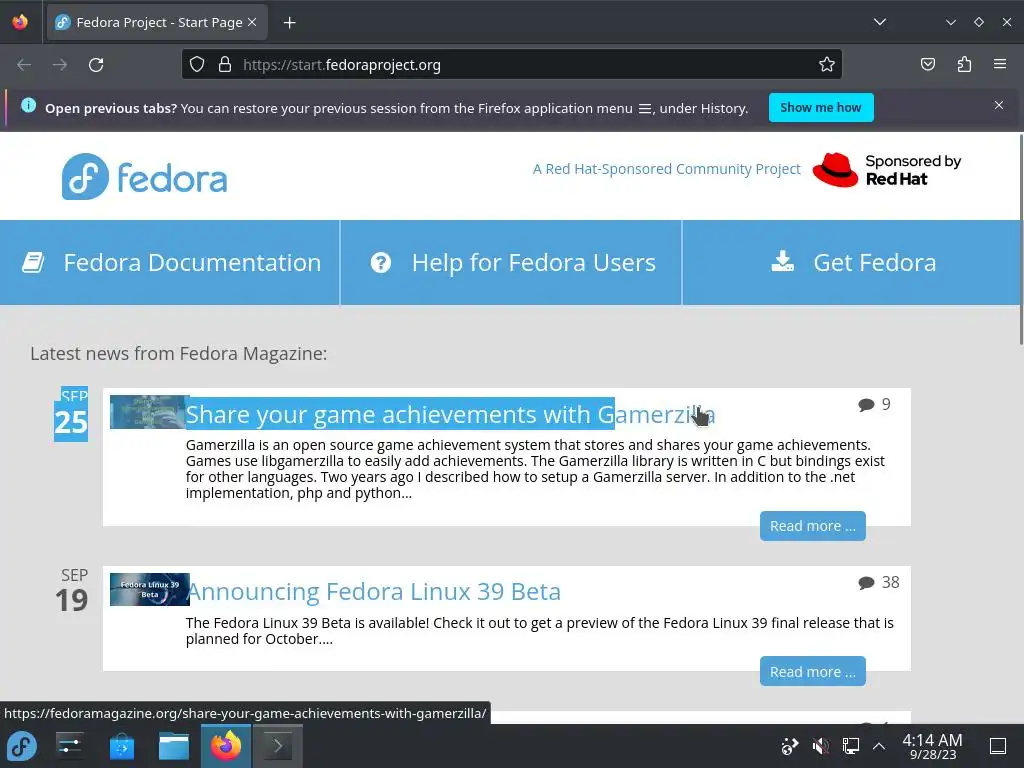1024x768 pixels.
Task: Open Share your game achievements with Gamerzilla article
Action: 451,415
